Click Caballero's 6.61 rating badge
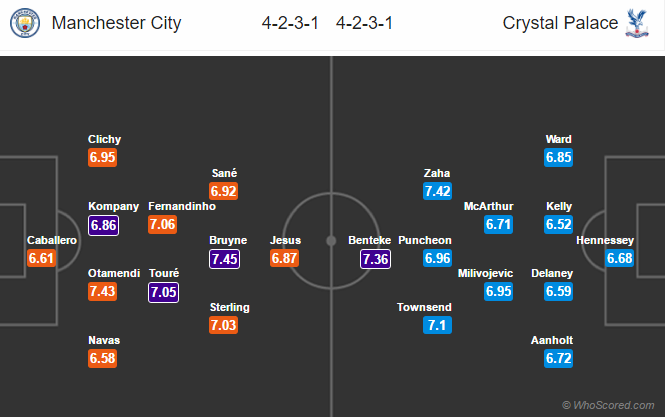Viewport: 665px width, 417px height. [x=41, y=259]
